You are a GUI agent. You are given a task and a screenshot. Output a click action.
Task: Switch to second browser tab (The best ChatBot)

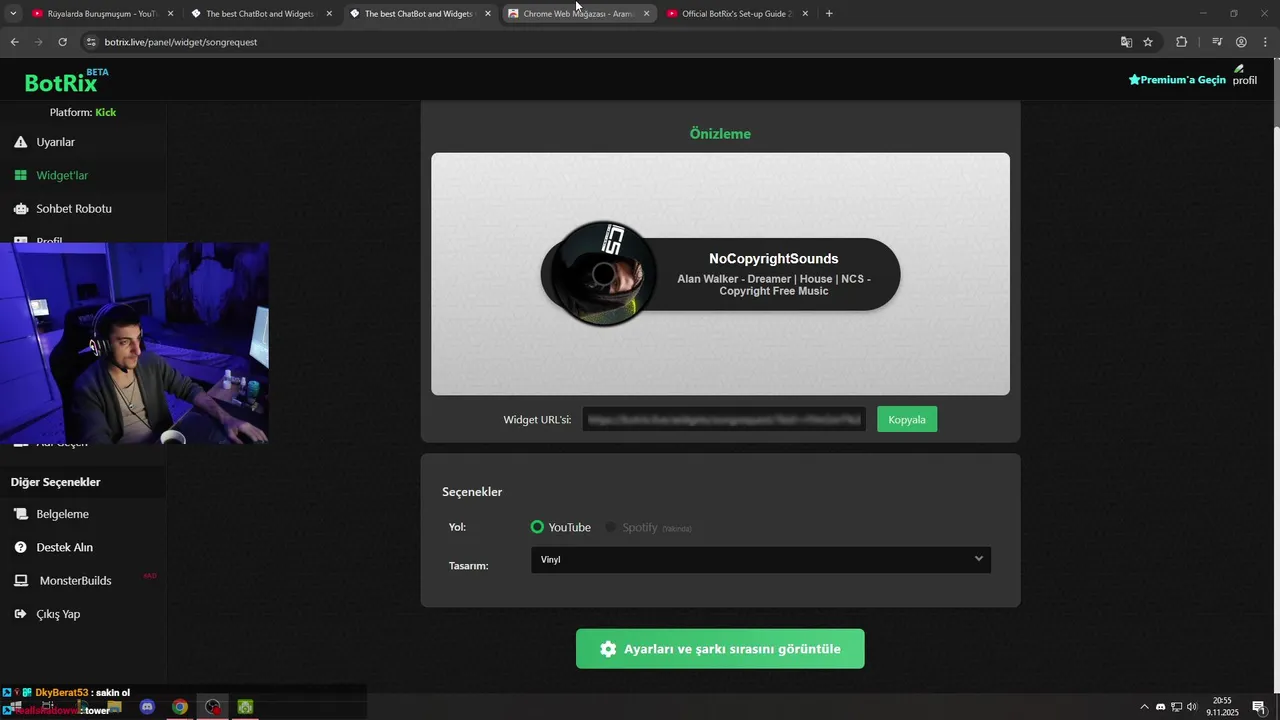(x=260, y=14)
